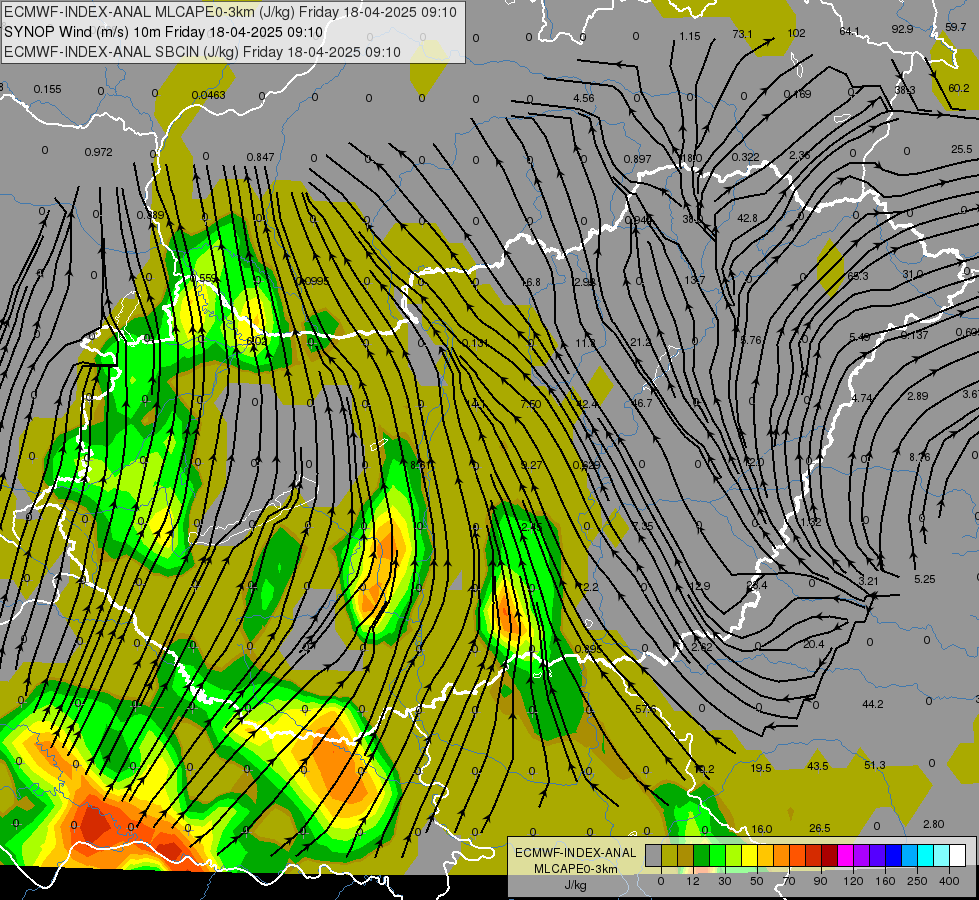Image resolution: width=979 pixels, height=900 pixels.
Task: Click the map value 0.847
Action: coord(260,157)
